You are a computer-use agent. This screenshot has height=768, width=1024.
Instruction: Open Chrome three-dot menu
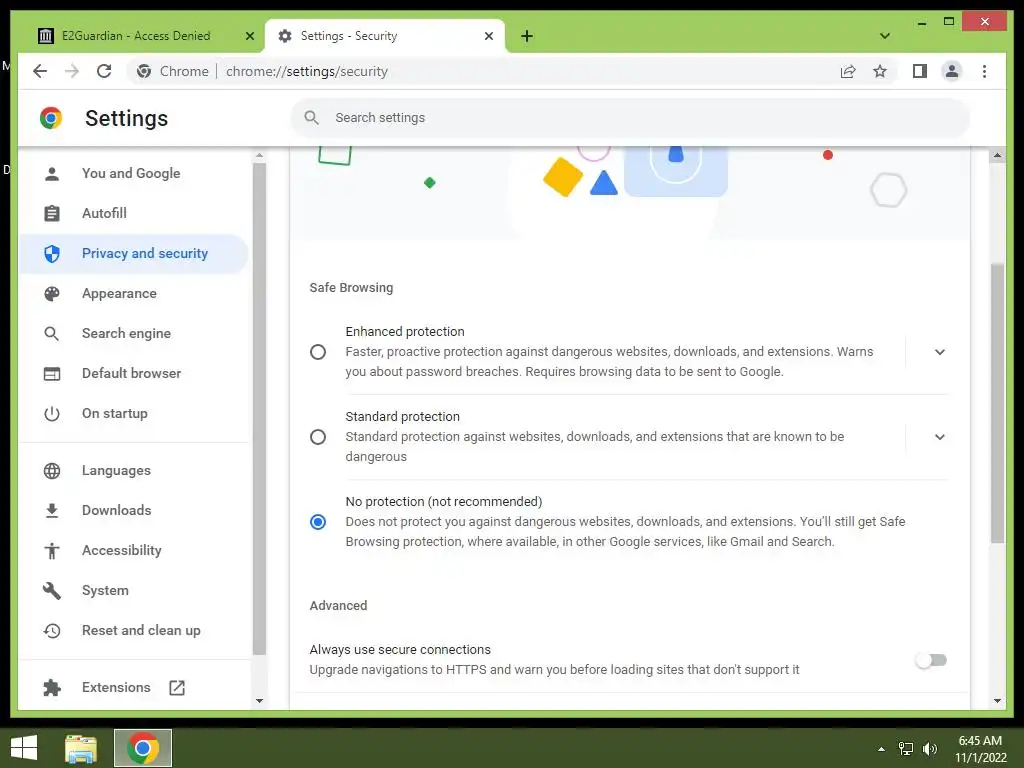point(984,71)
